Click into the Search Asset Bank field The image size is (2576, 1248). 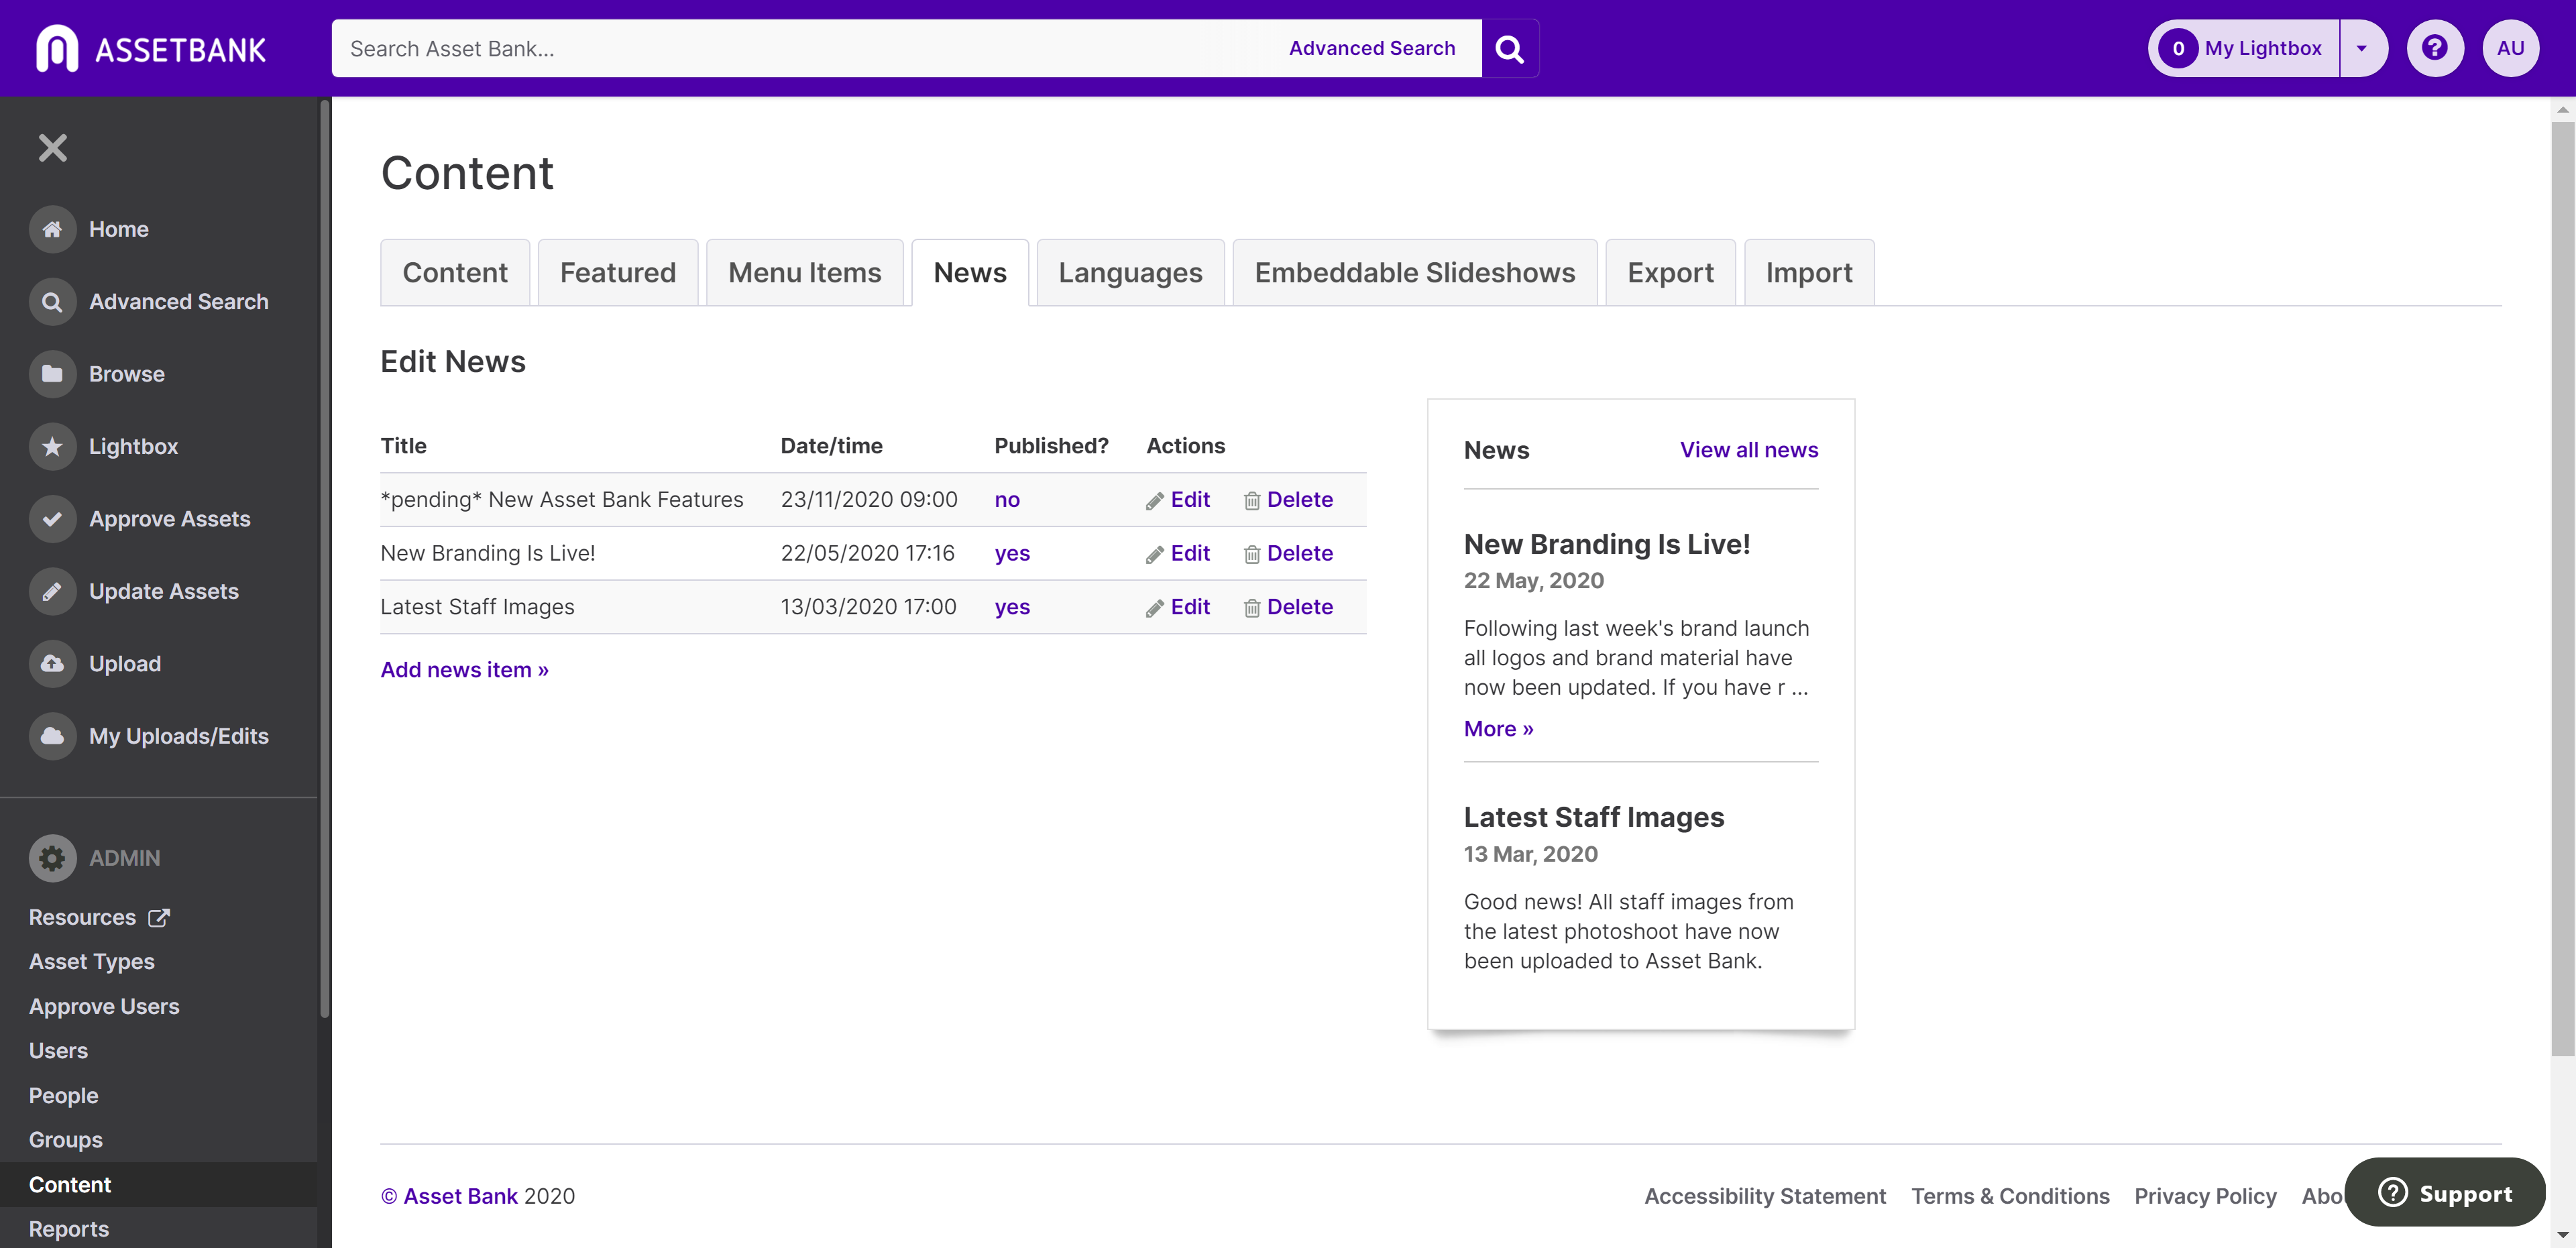click(800, 48)
